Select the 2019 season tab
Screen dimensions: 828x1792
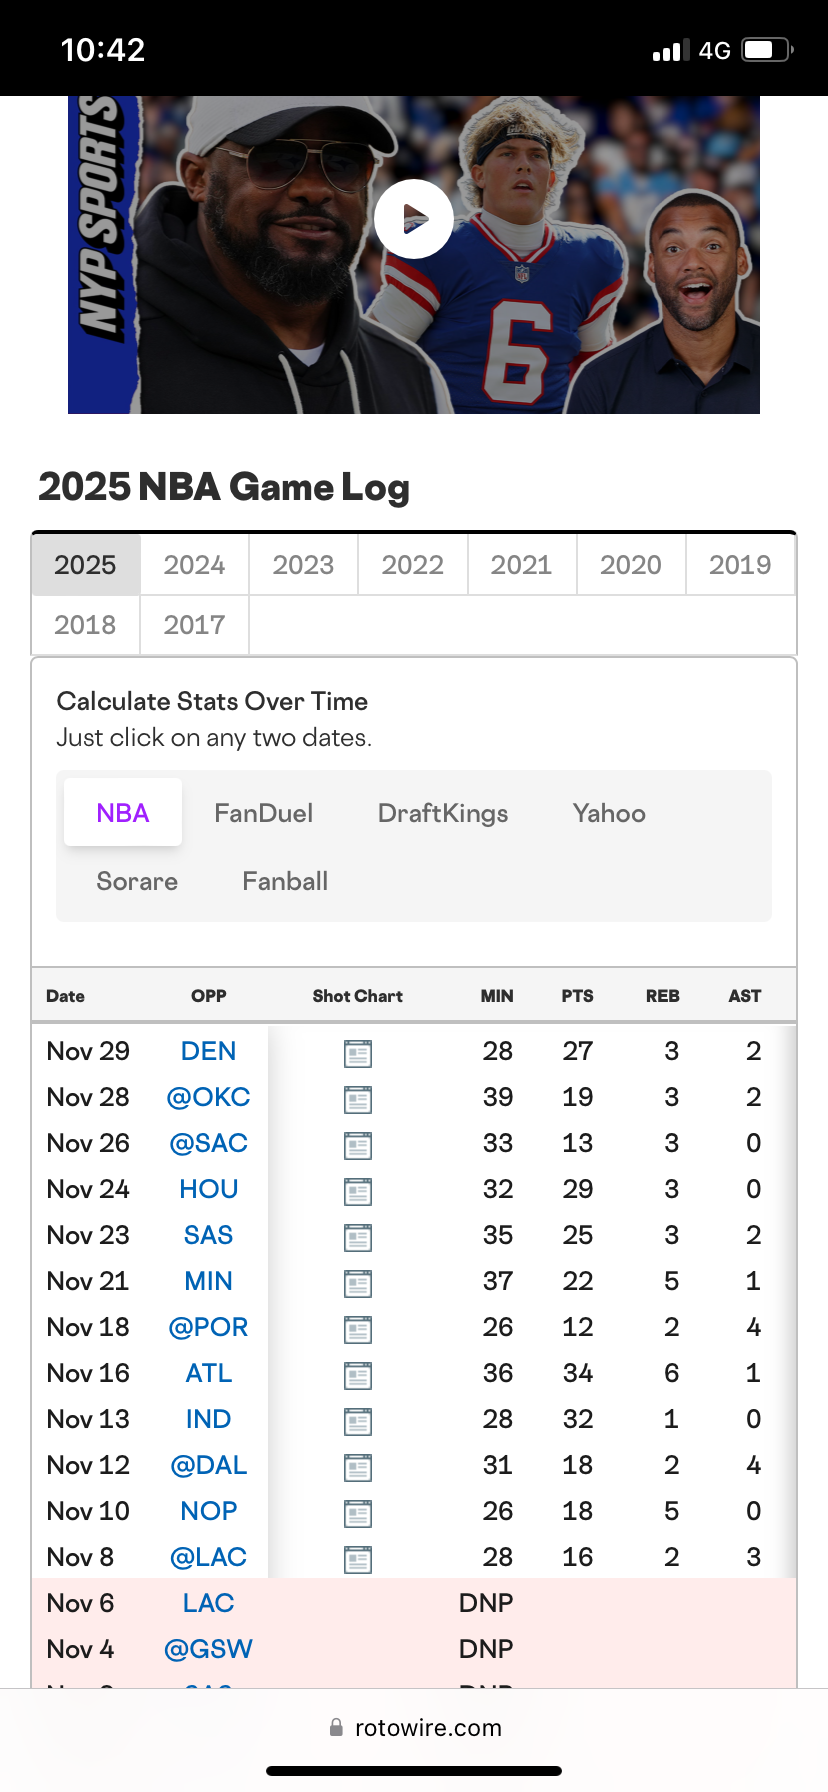(x=740, y=565)
